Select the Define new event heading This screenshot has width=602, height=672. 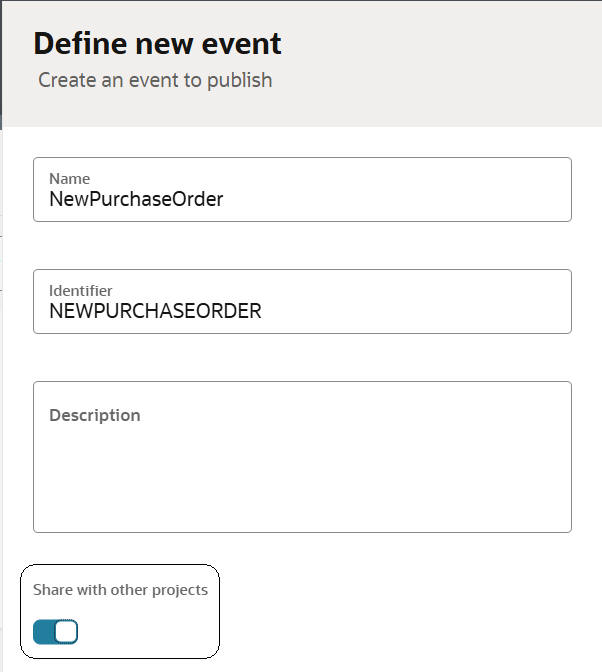click(x=158, y=44)
